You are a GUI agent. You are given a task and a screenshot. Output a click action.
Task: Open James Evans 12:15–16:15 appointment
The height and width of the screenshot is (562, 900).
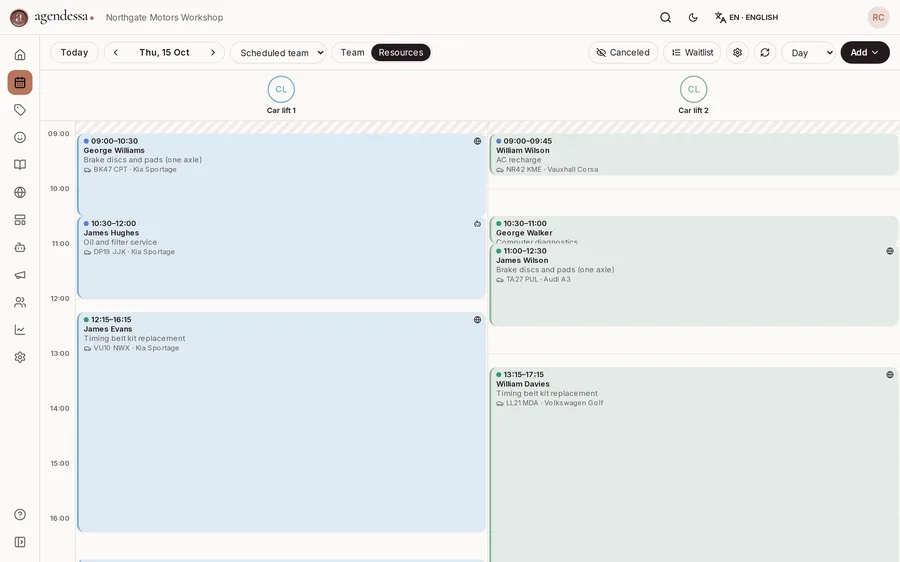(281, 423)
